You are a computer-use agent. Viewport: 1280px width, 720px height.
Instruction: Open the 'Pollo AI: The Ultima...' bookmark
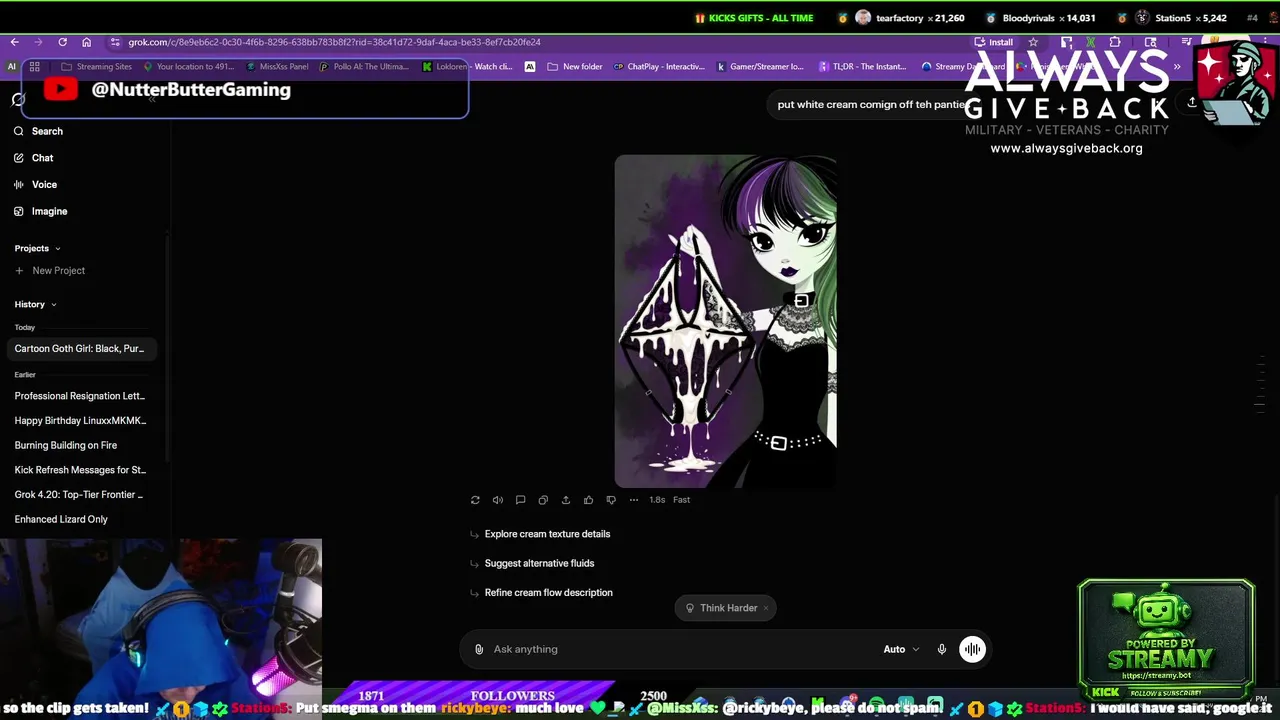click(364, 67)
